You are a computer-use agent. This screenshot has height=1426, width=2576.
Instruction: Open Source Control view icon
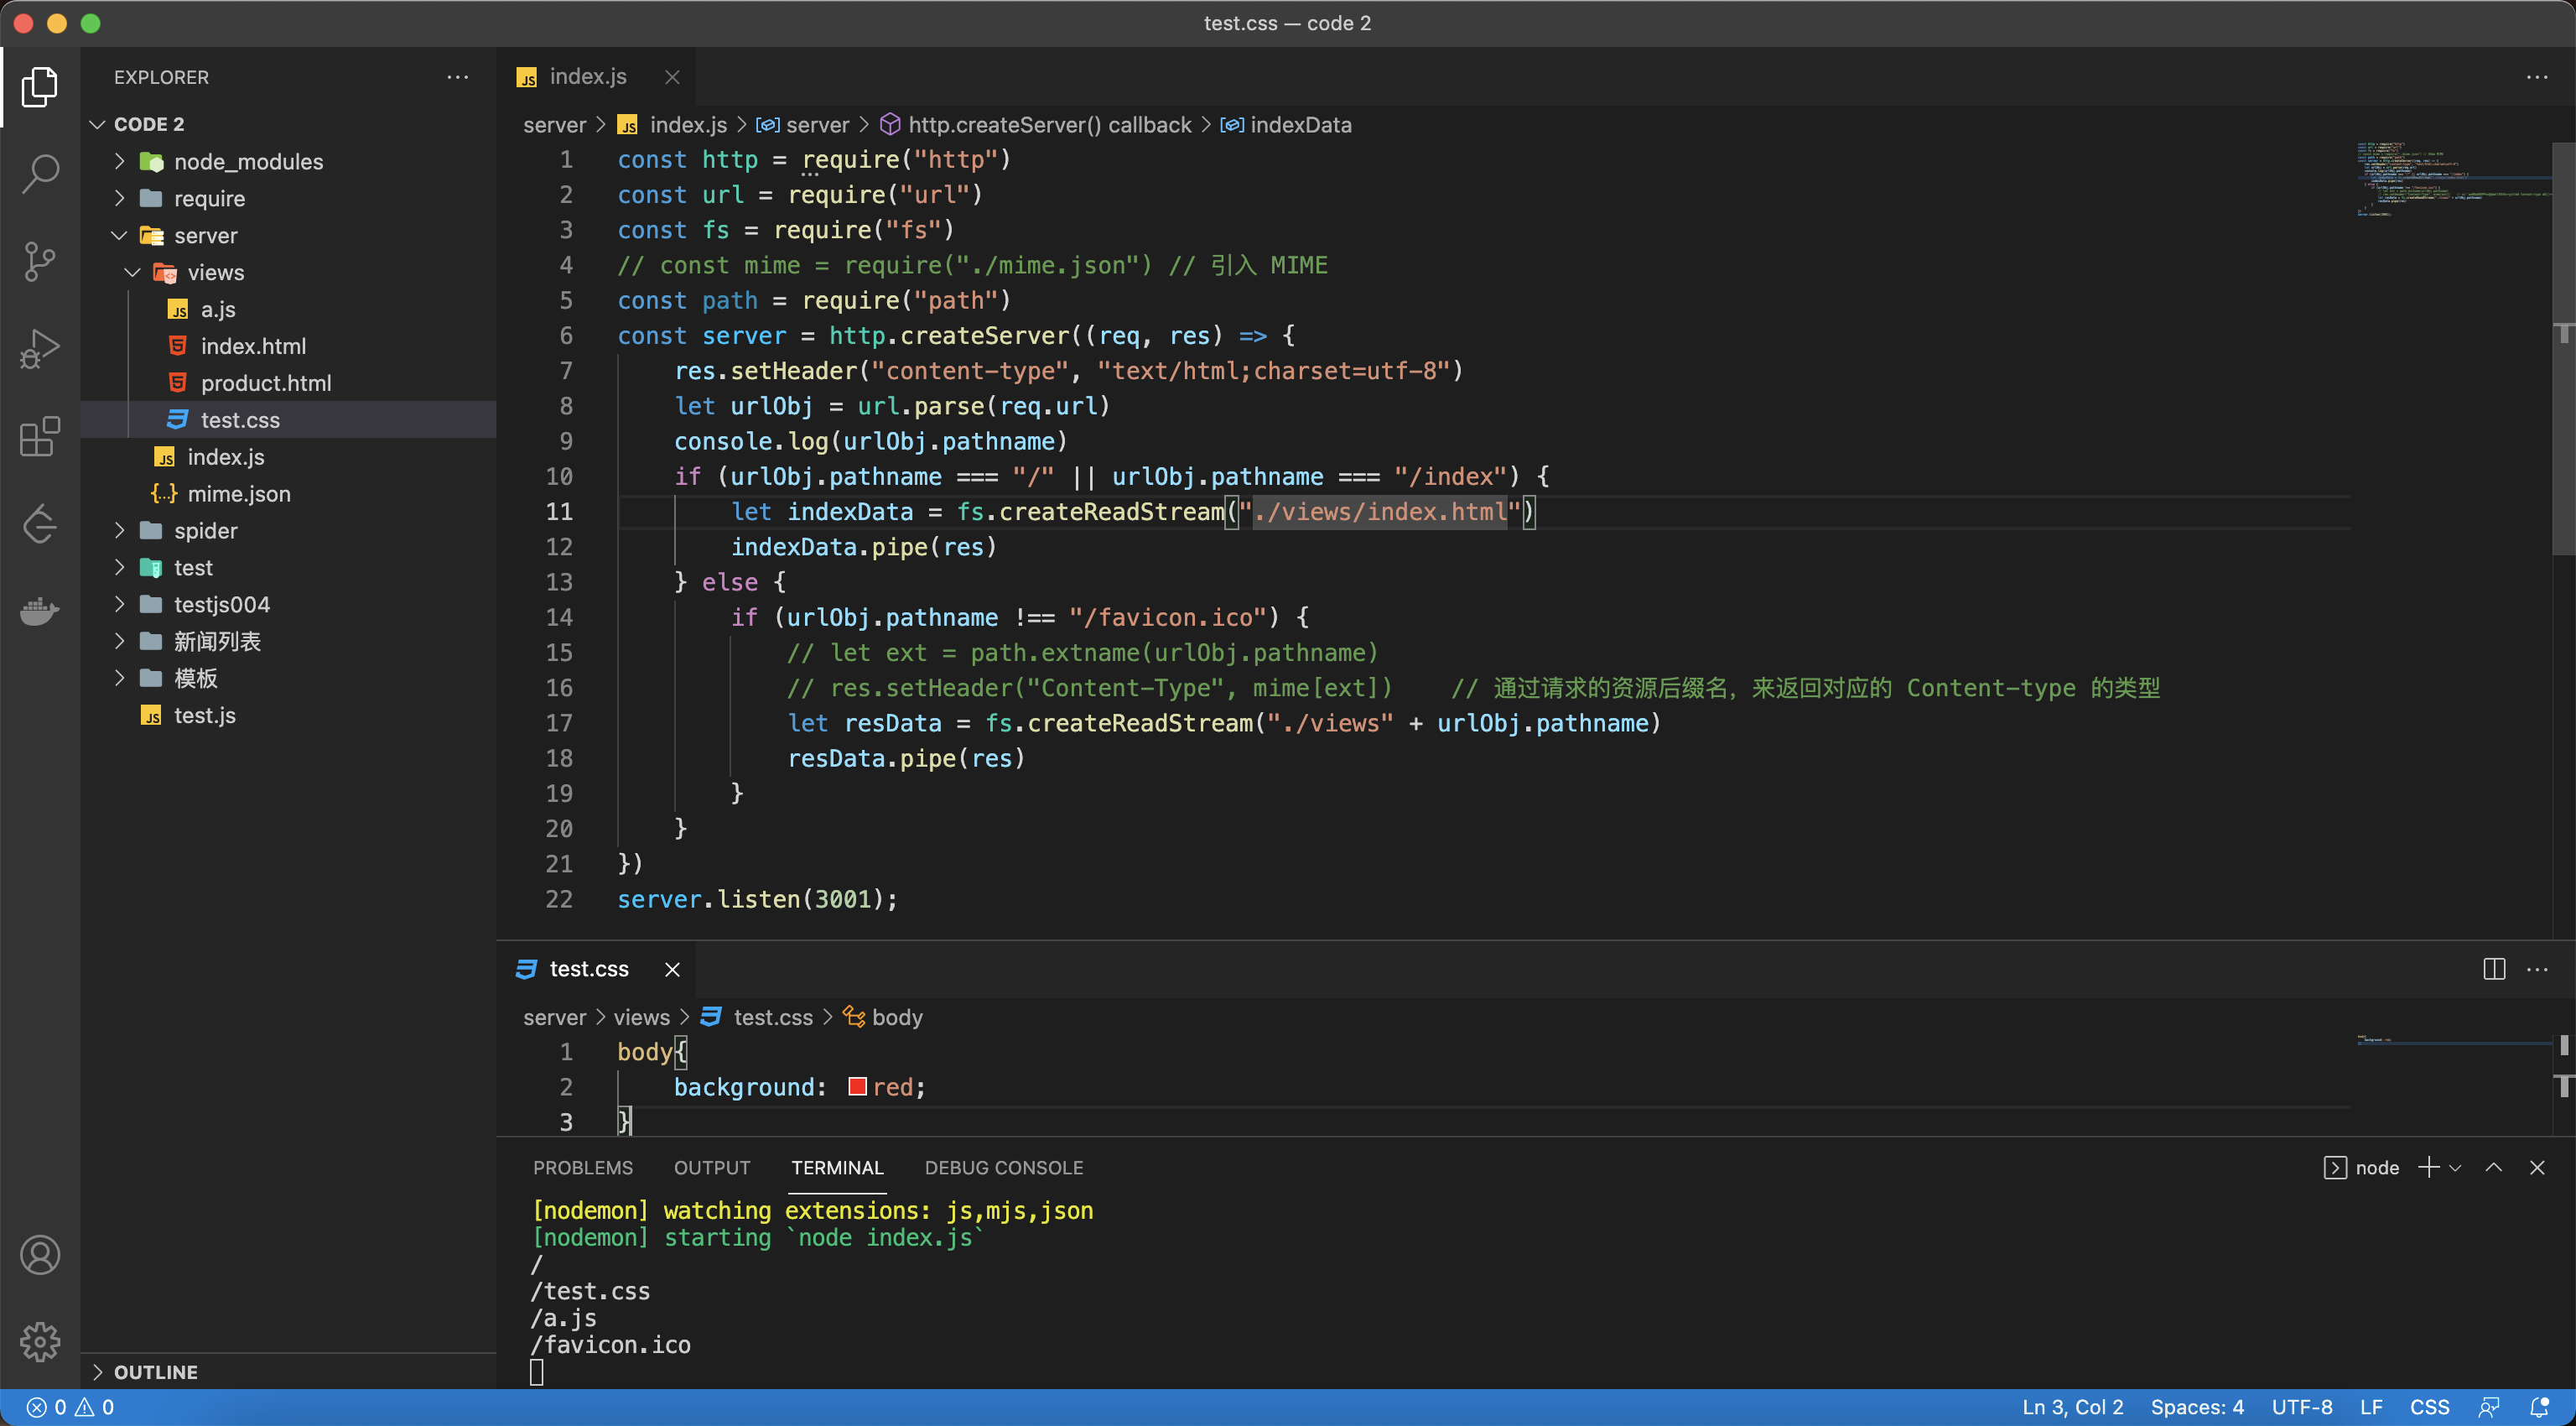pyautogui.click(x=40, y=262)
